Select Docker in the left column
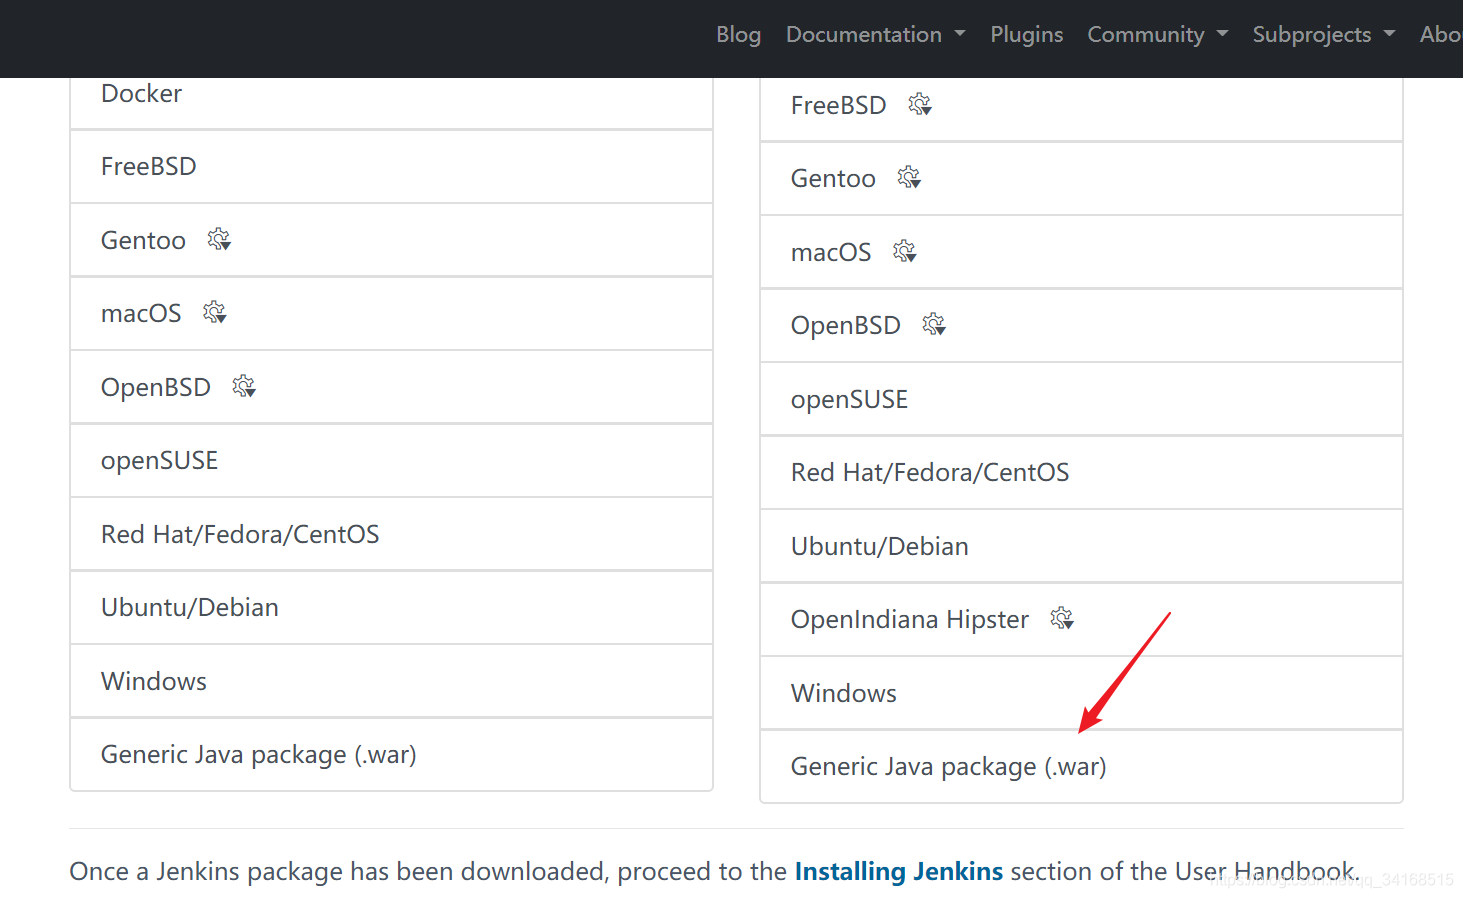The image size is (1463, 898). point(391,103)
